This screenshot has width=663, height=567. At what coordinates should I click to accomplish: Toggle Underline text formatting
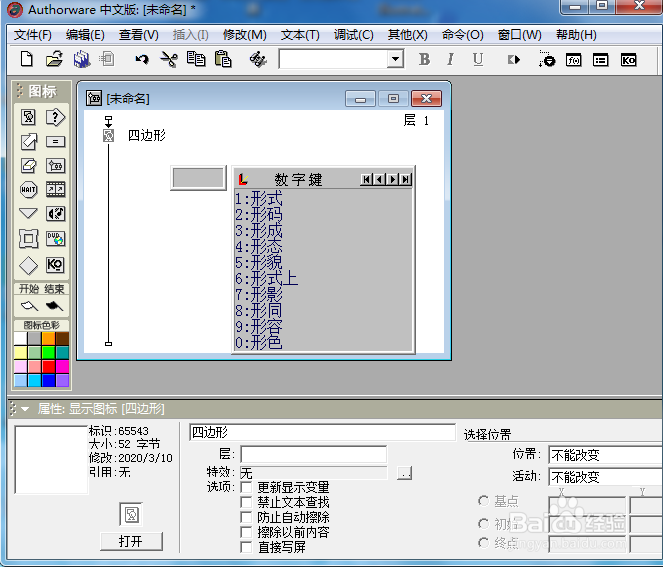point(478,59)
